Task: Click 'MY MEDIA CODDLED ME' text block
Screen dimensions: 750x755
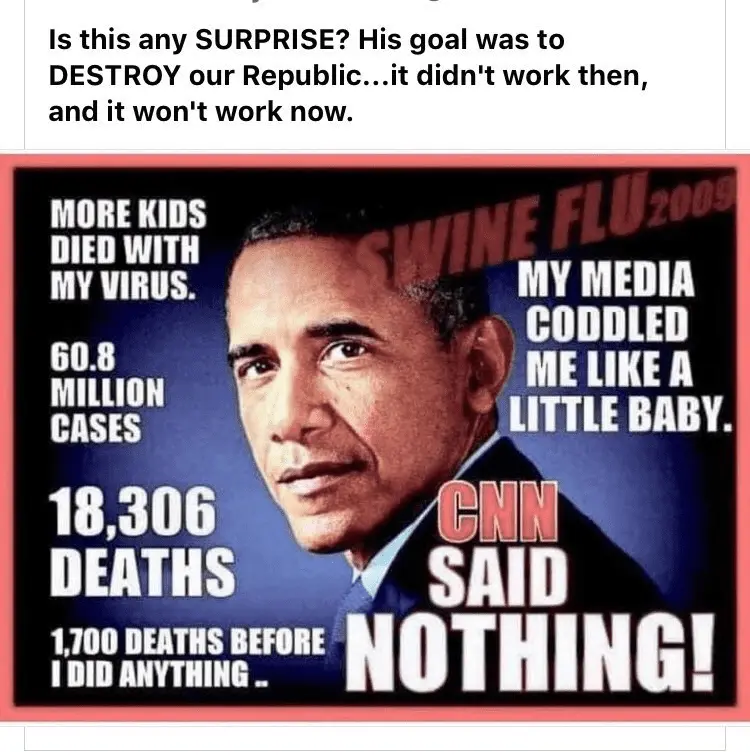Action: tap(608, 324)
